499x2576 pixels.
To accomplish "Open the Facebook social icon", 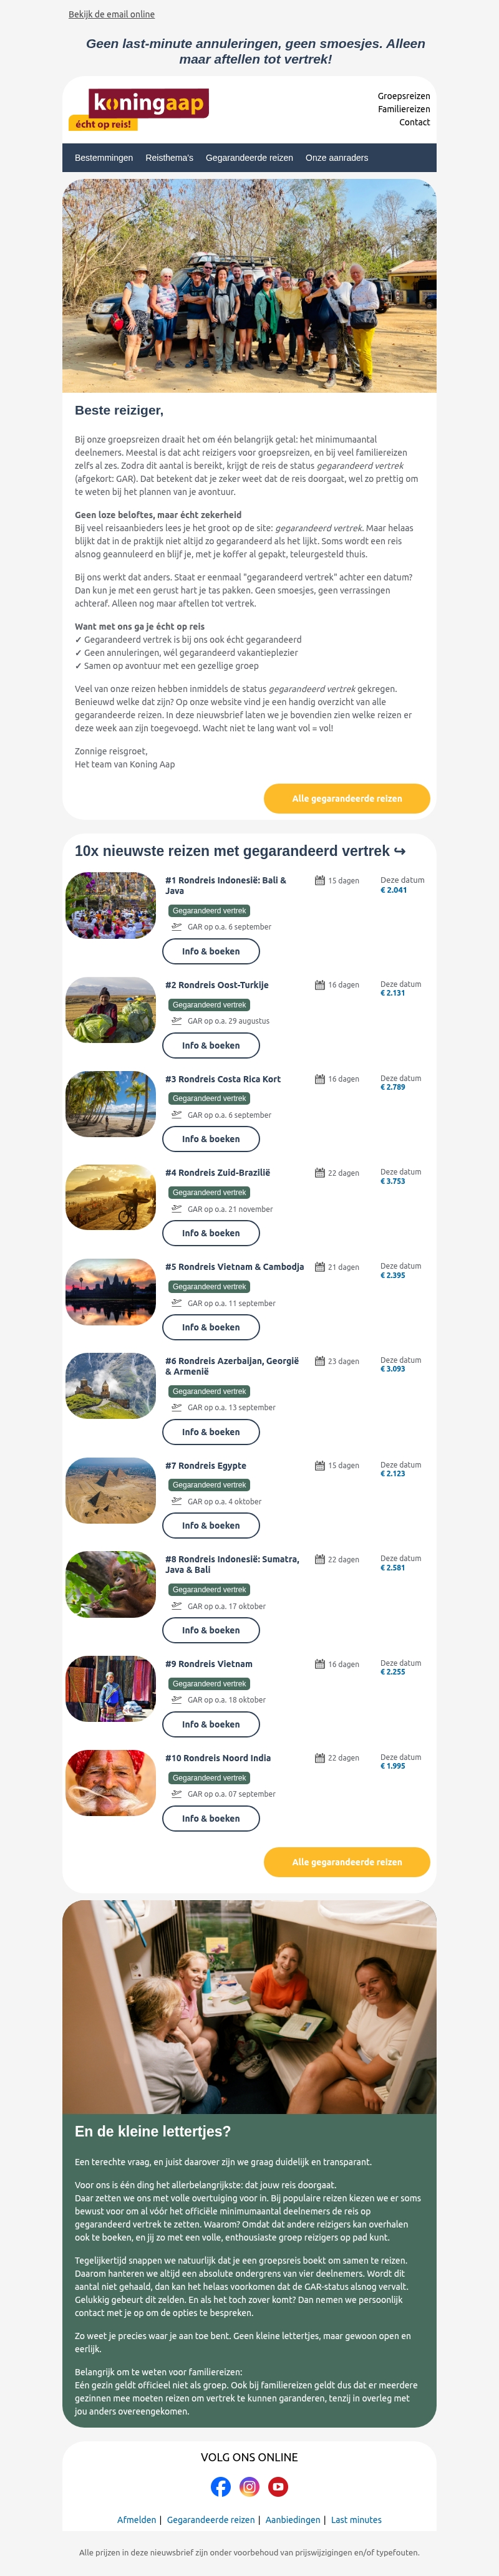I will click(221, 2486).
